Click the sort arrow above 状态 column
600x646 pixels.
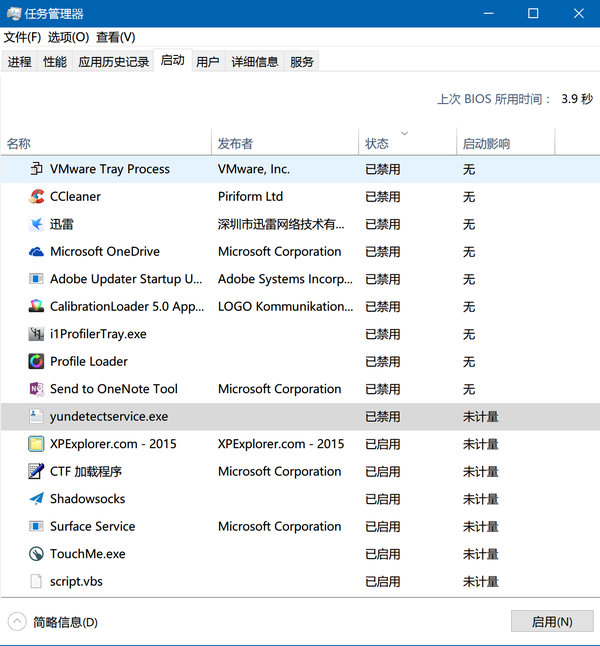coord(405,133)
